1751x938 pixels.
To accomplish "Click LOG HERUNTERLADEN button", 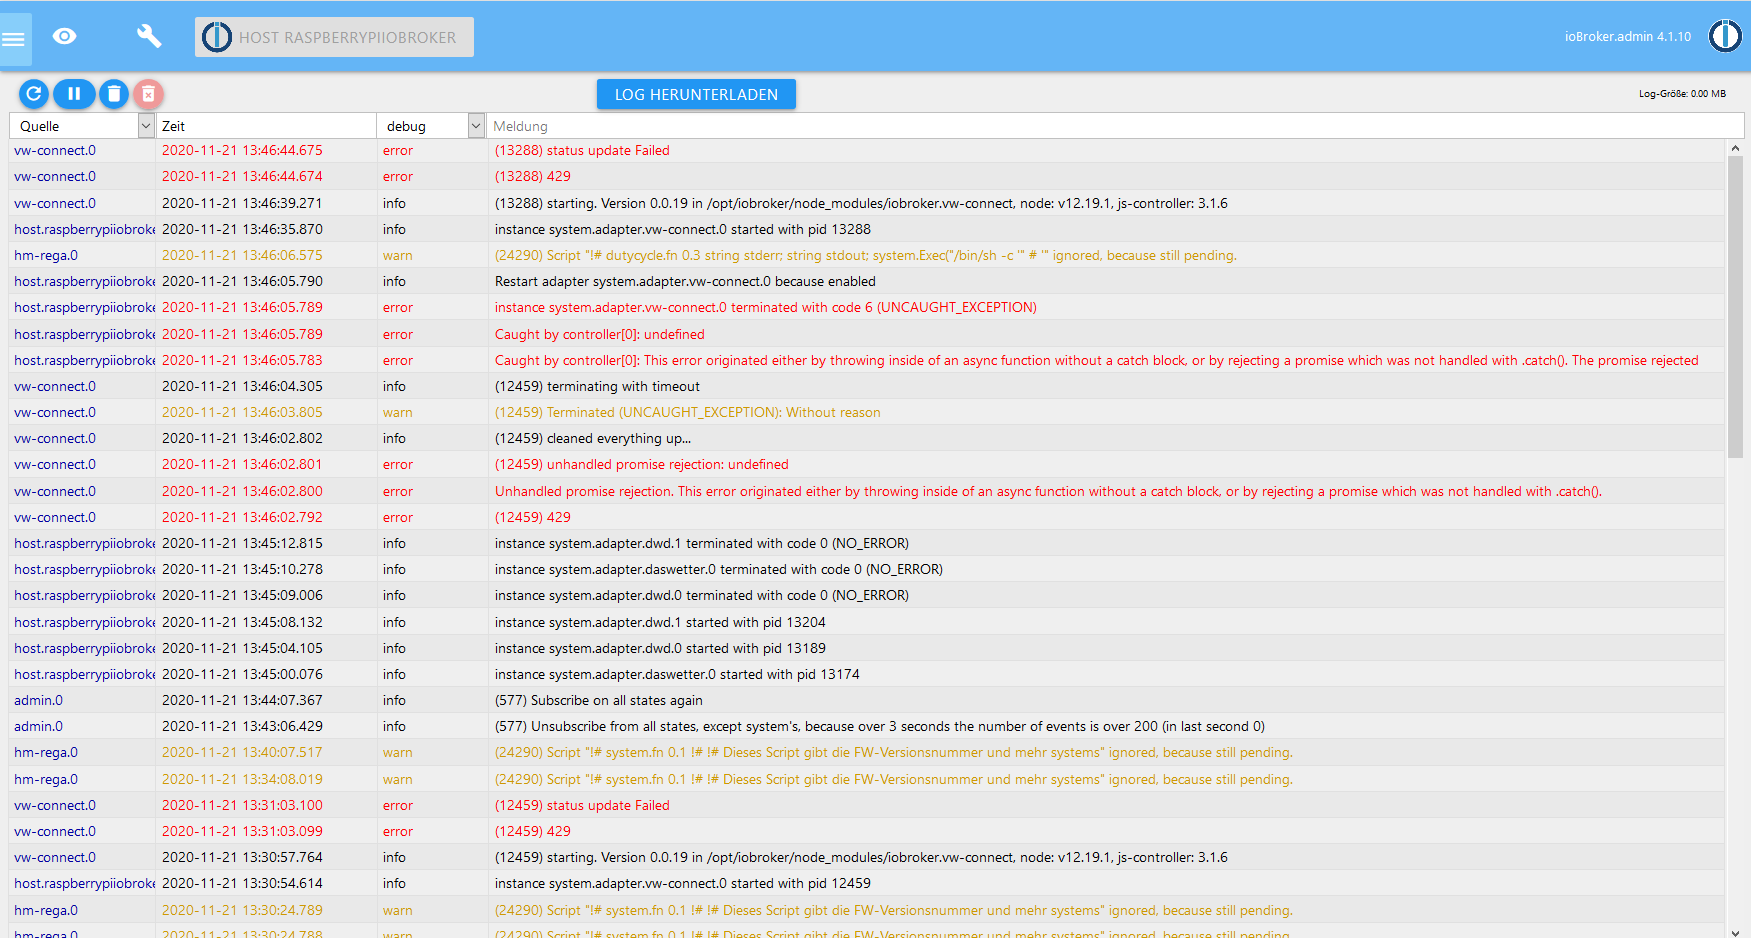I will (x=696, y=94).
